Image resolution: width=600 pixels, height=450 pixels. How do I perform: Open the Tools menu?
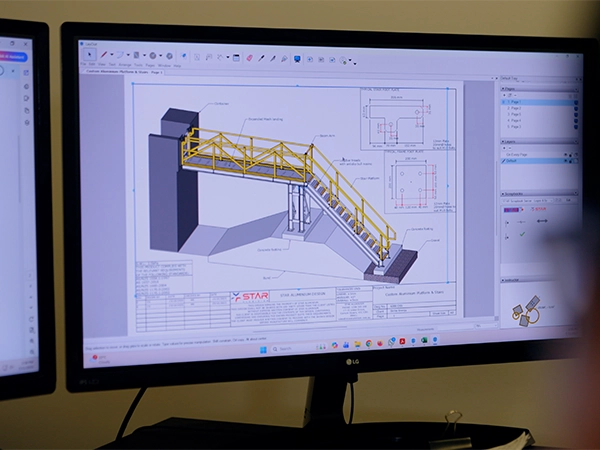point(138,65)
